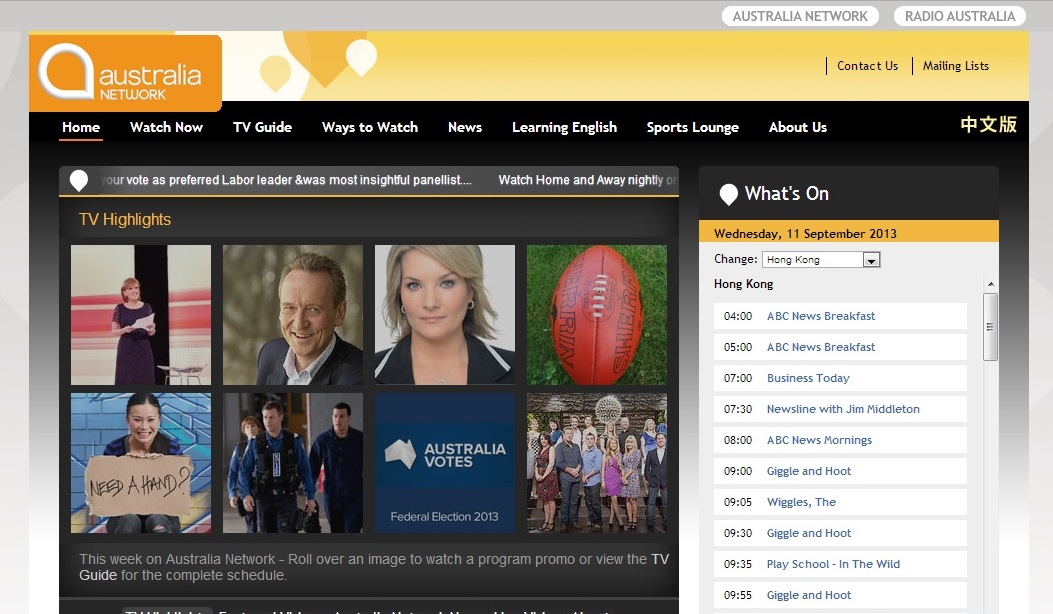Open Learning English menu item
The width and height of the screenshot is (1053, 614).
coord(564,127)
